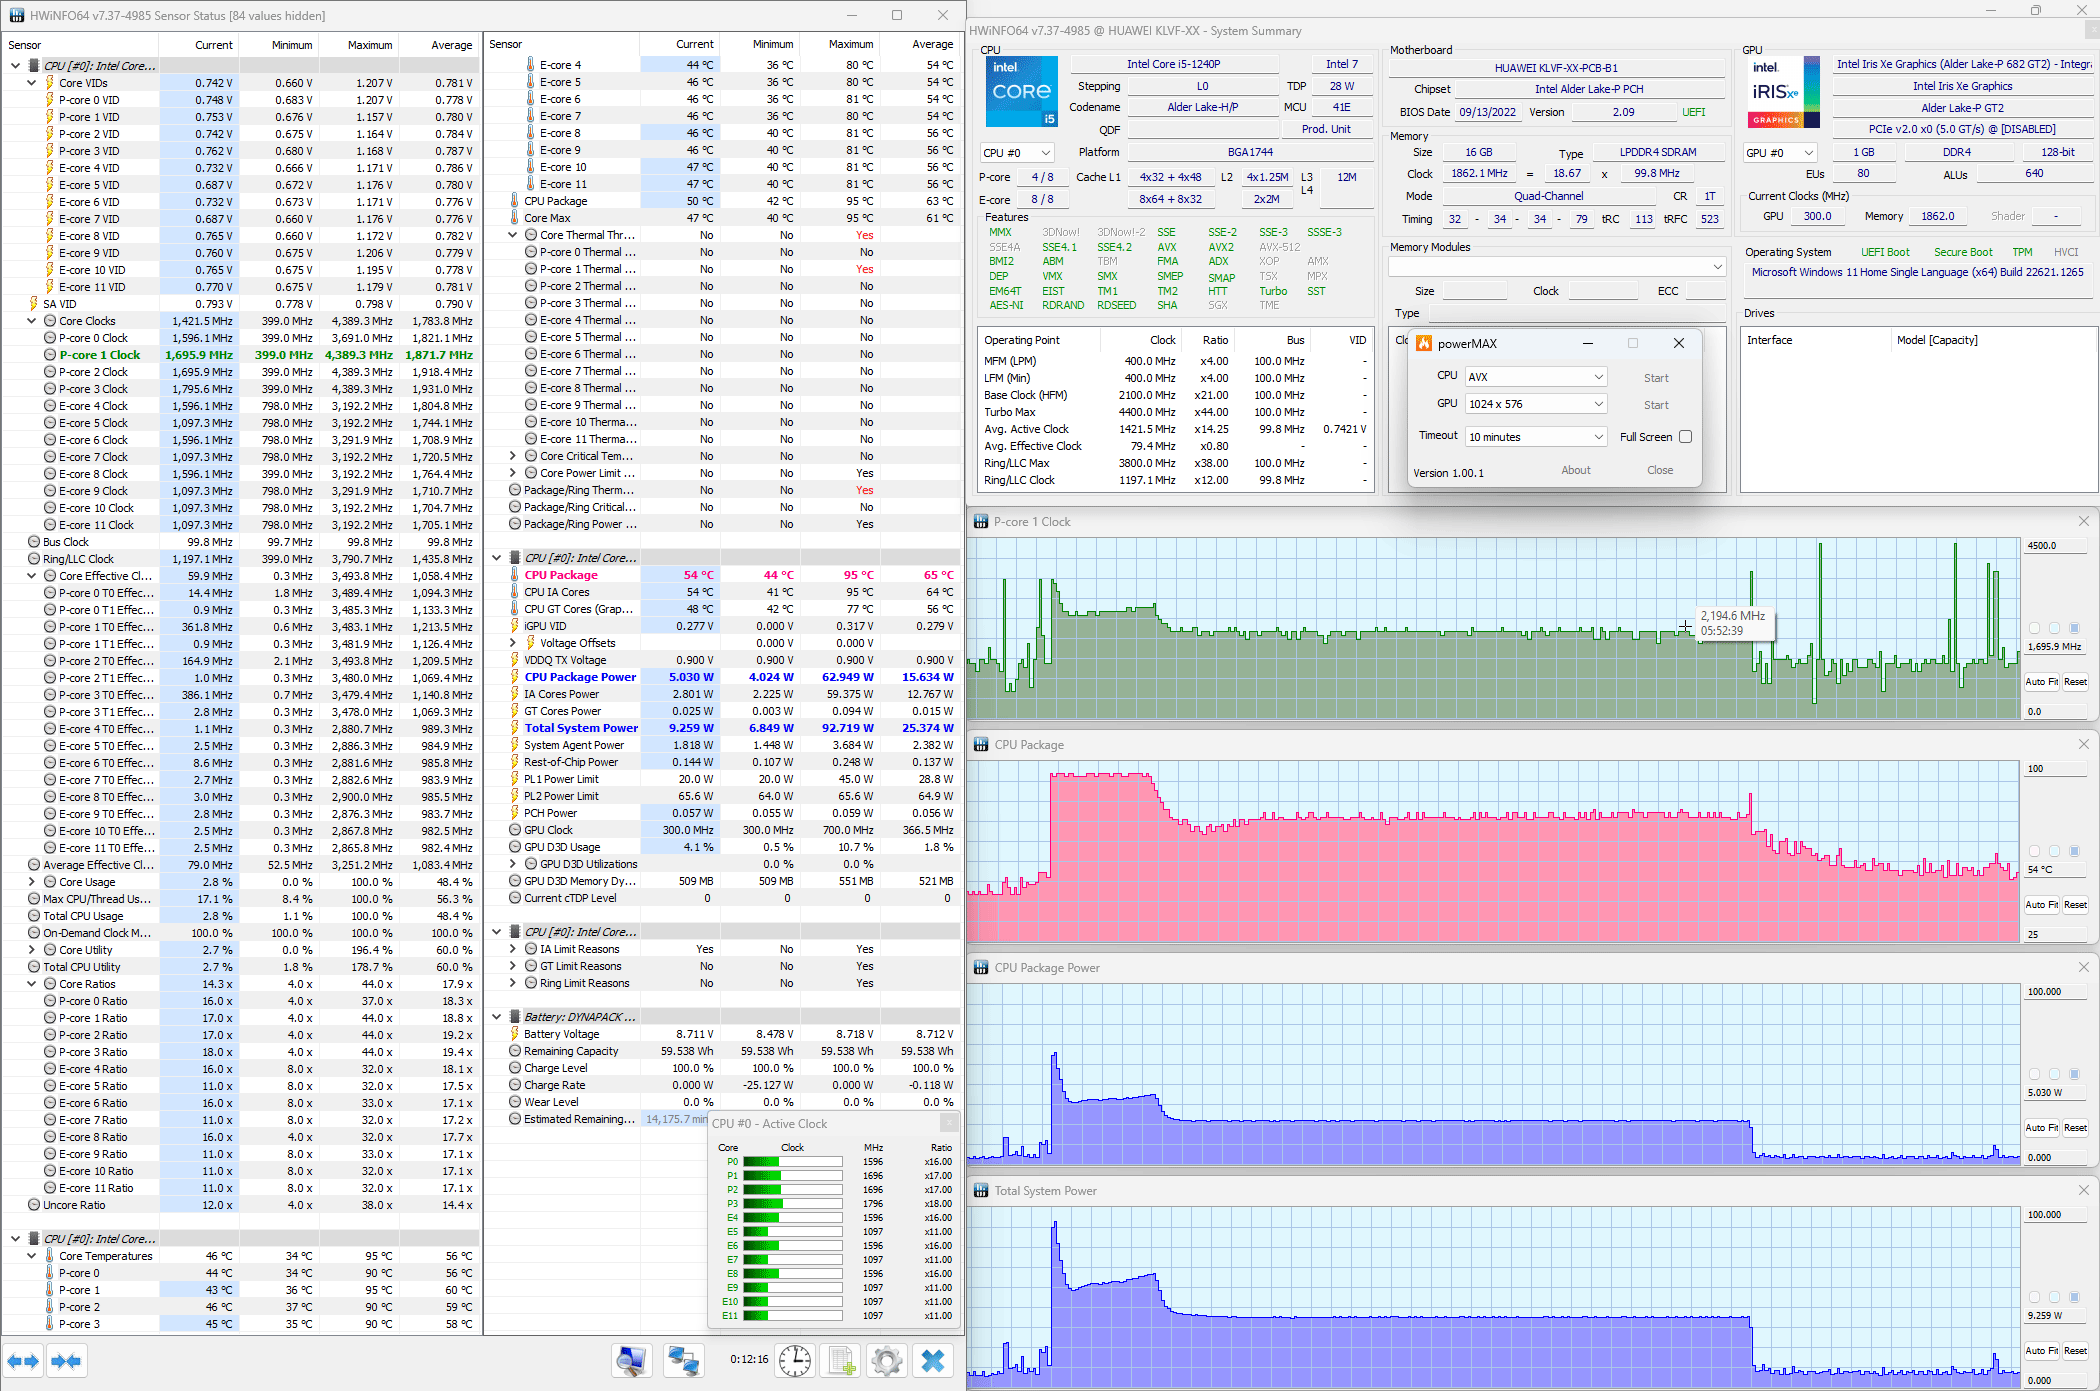Expand the IA Limit Reasons node
The image size is (2100, 1391).
(x=513, y=949)
